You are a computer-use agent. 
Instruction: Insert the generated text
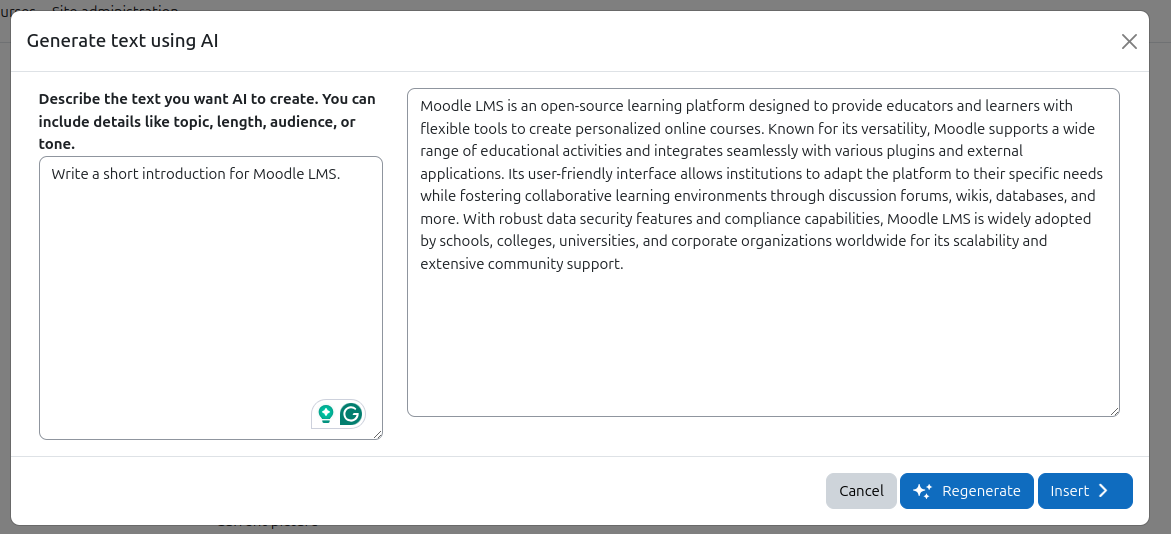tap(1085, 491)
